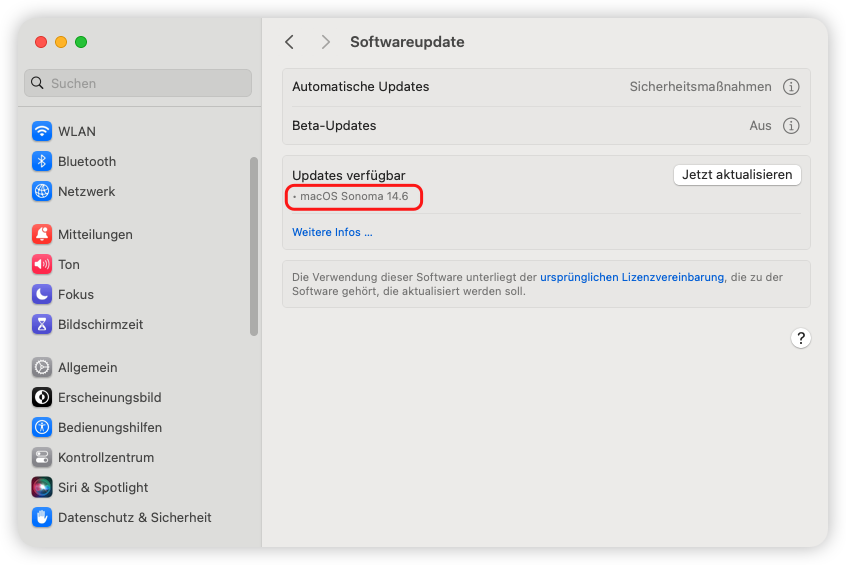Select the Netzwerk sidebar label
Screen dimensions: 846x565
tap(86, 192)
